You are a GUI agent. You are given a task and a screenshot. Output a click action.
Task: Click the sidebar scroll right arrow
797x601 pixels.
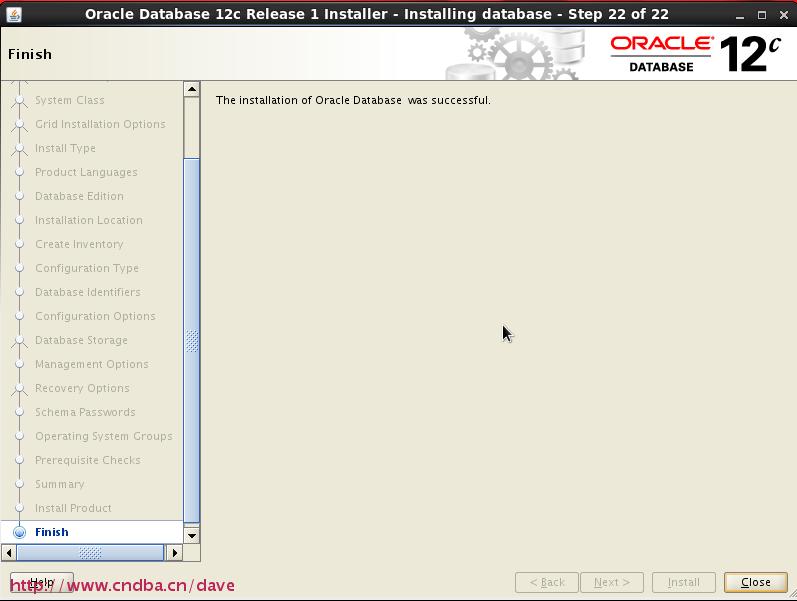(x=174, y=552)
